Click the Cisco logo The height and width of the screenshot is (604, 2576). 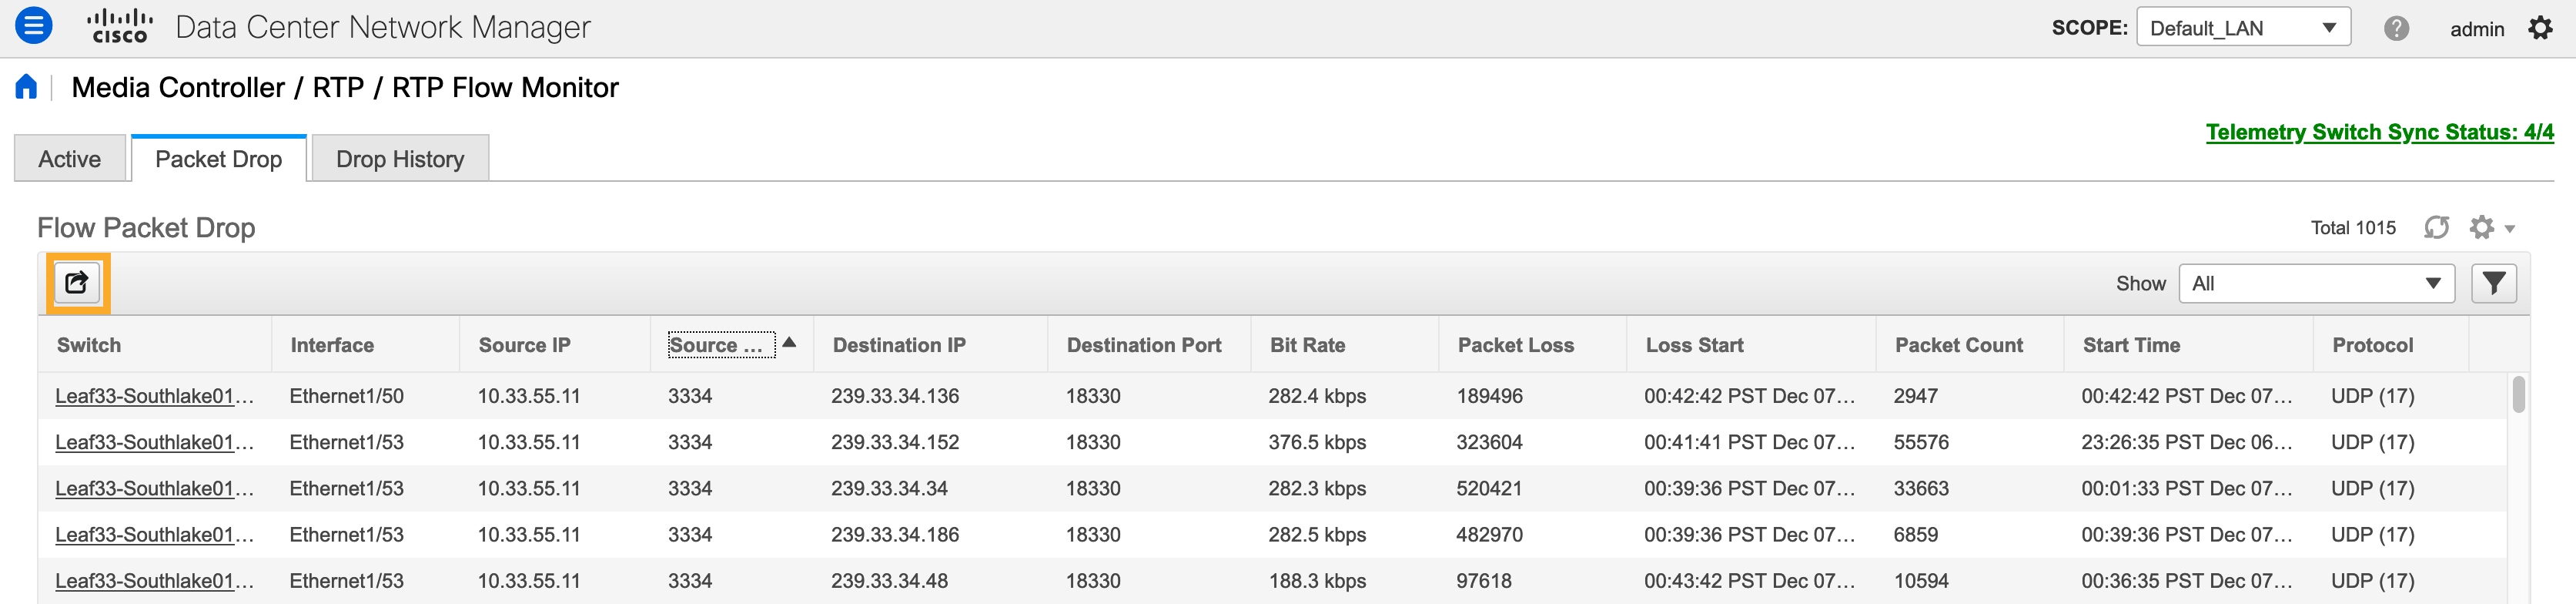point(120,26)
